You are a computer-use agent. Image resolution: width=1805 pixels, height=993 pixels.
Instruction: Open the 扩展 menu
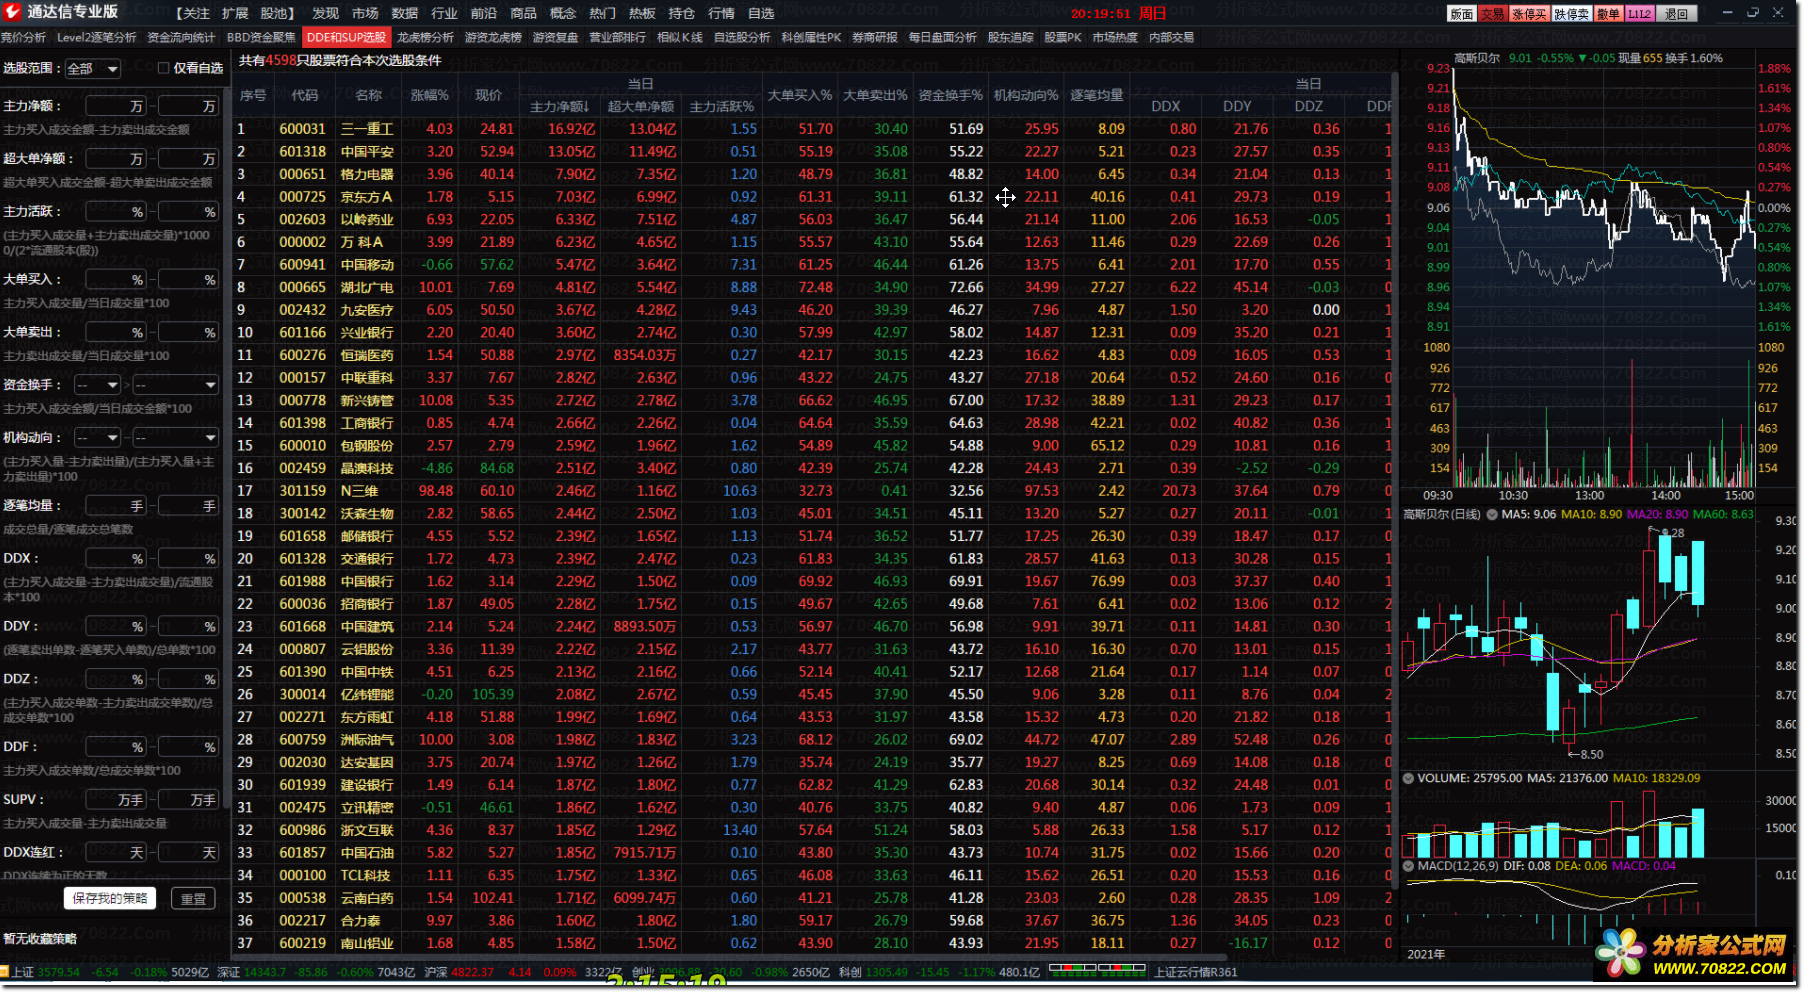pyautogui.click(x=235, y=13)
